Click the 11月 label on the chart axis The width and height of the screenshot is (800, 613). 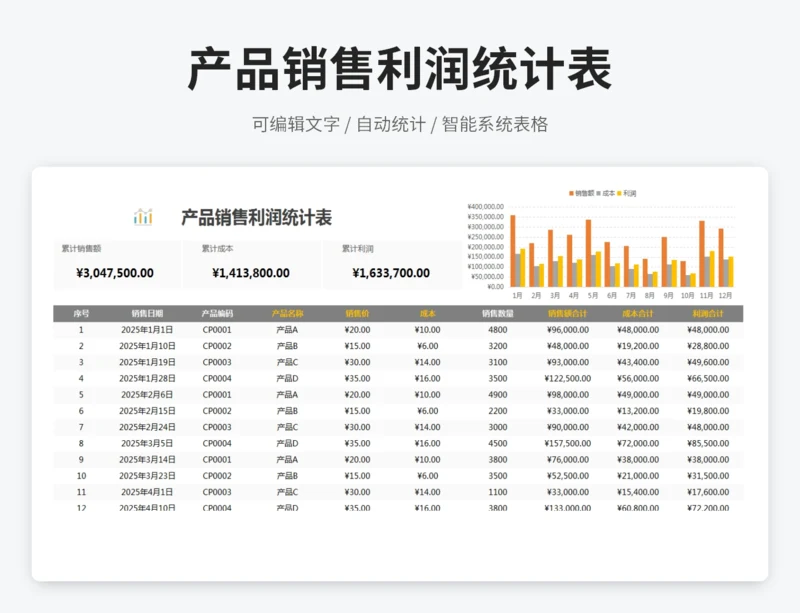pyautogui.click(x=707, y=296)
